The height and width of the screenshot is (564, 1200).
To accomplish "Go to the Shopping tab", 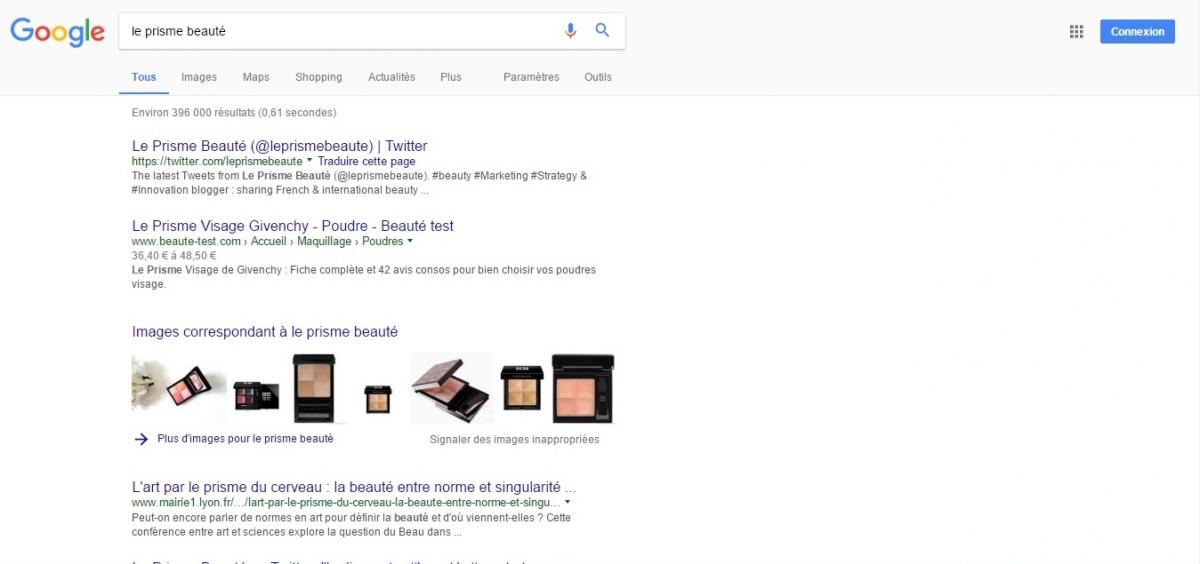I will [319, 77].
